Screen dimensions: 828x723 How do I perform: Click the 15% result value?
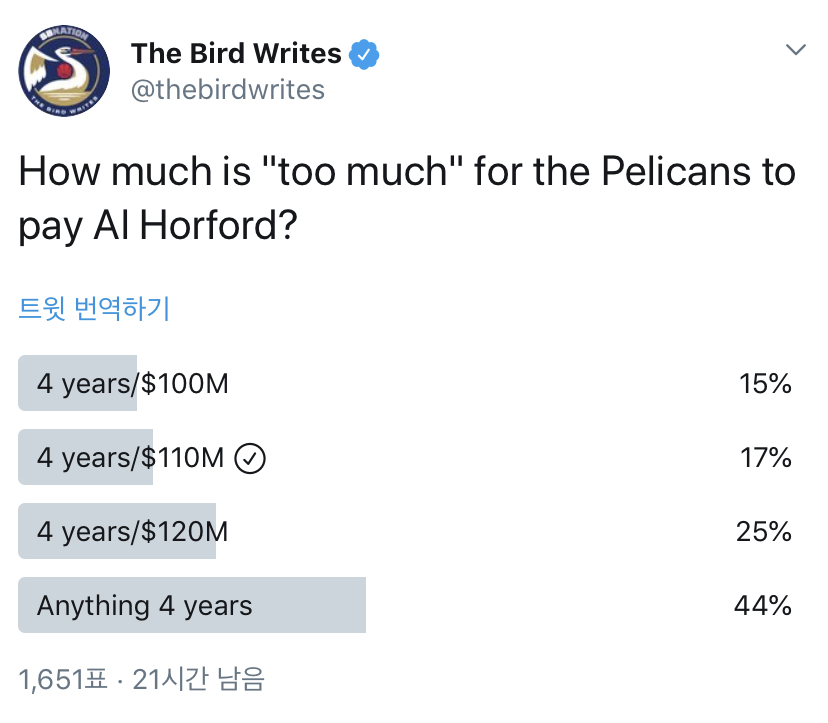(x=765, y=383)
